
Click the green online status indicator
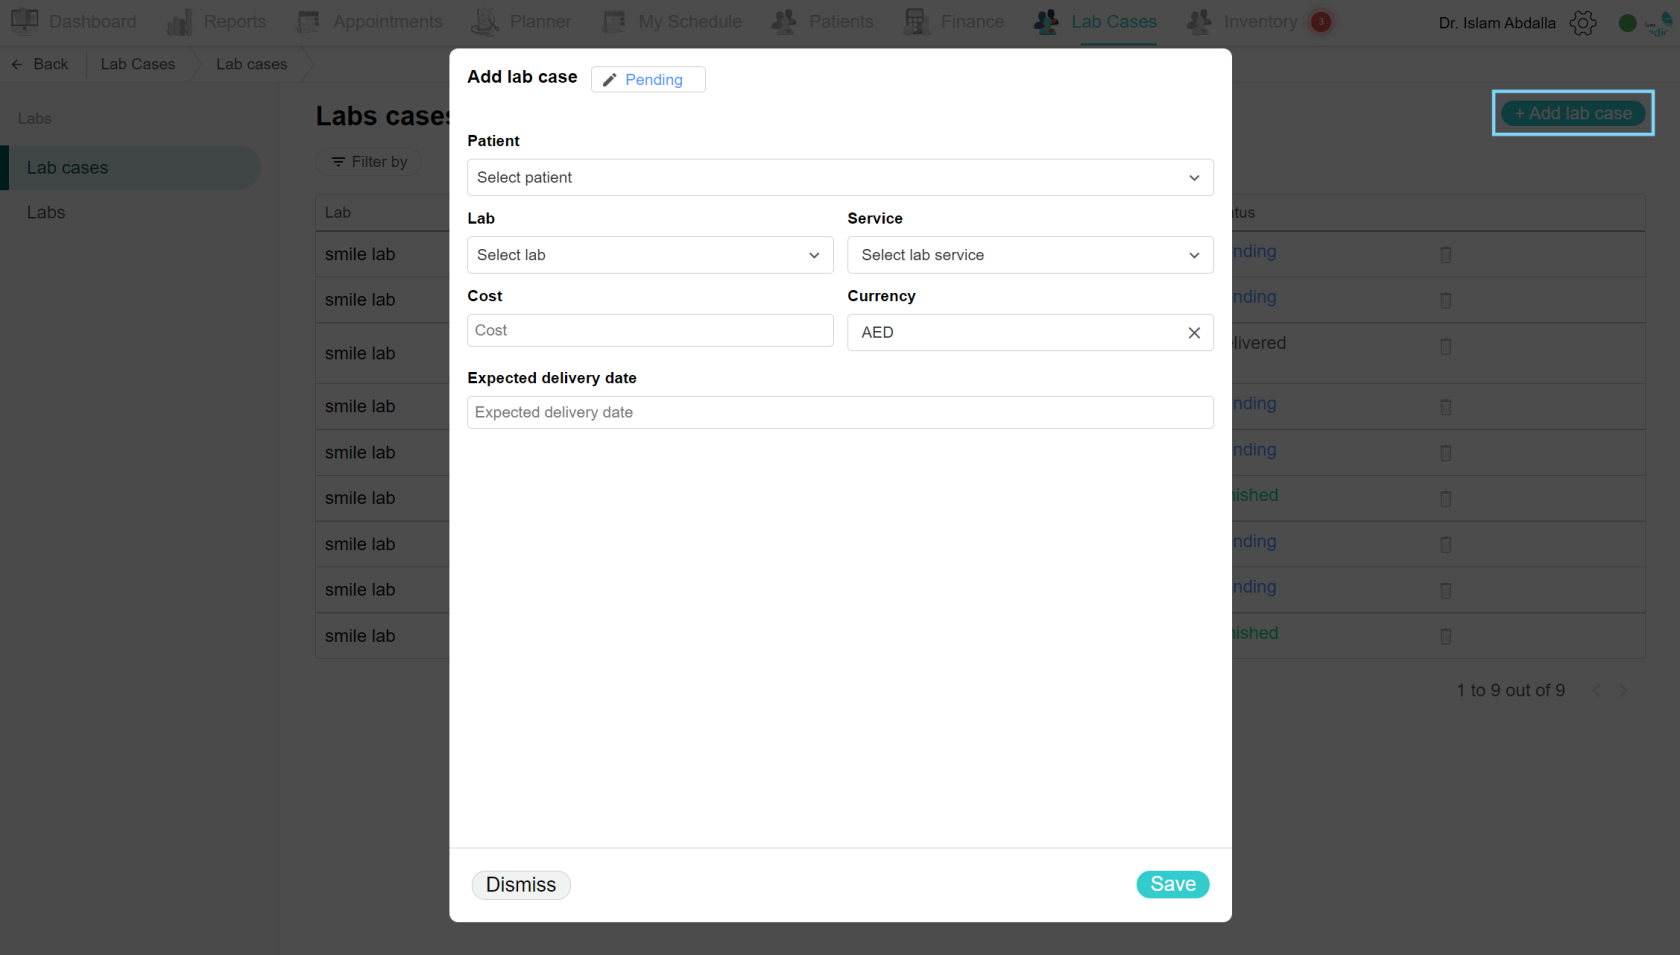tap(1627, 23)
